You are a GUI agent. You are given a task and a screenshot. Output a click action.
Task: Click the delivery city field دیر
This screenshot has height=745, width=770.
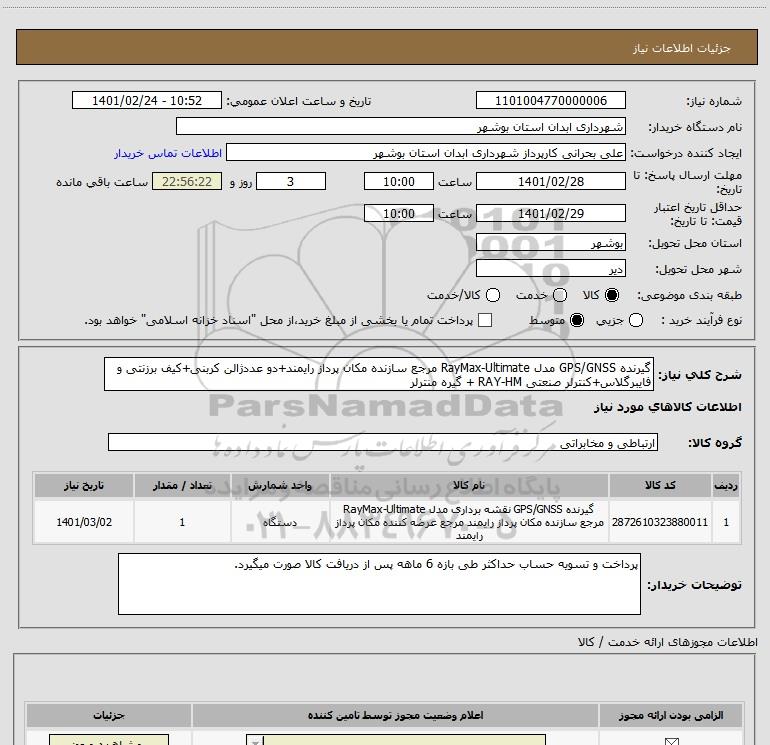tap(550, 268)
